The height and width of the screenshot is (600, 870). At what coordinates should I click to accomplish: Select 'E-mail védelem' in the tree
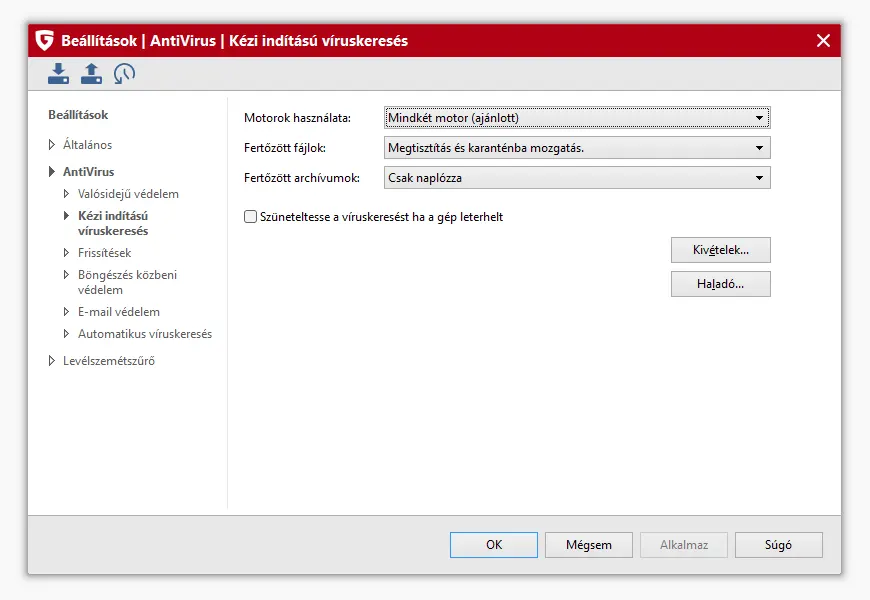(x=118, y=312)
